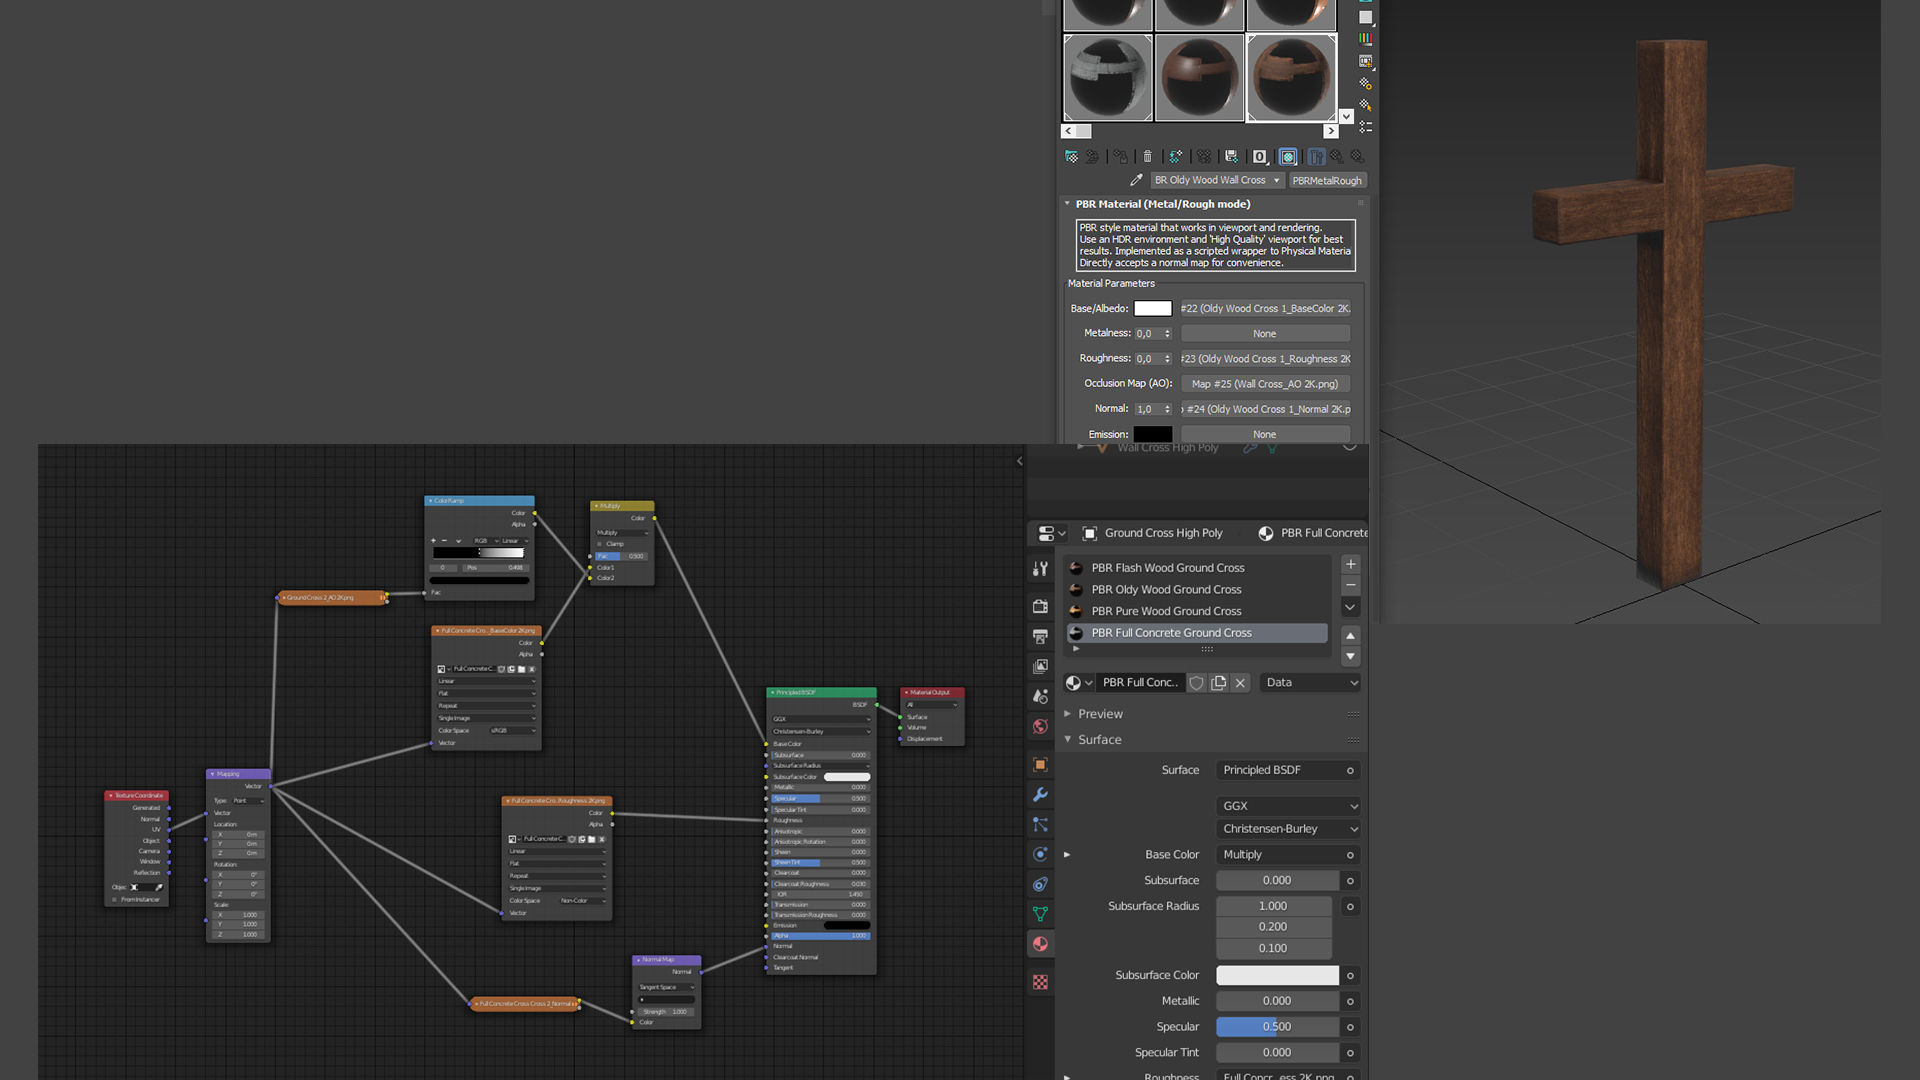Click the Occlusion Map #25 button
Viewport: 1920px width, 1080px height.
click(1265, 384)
